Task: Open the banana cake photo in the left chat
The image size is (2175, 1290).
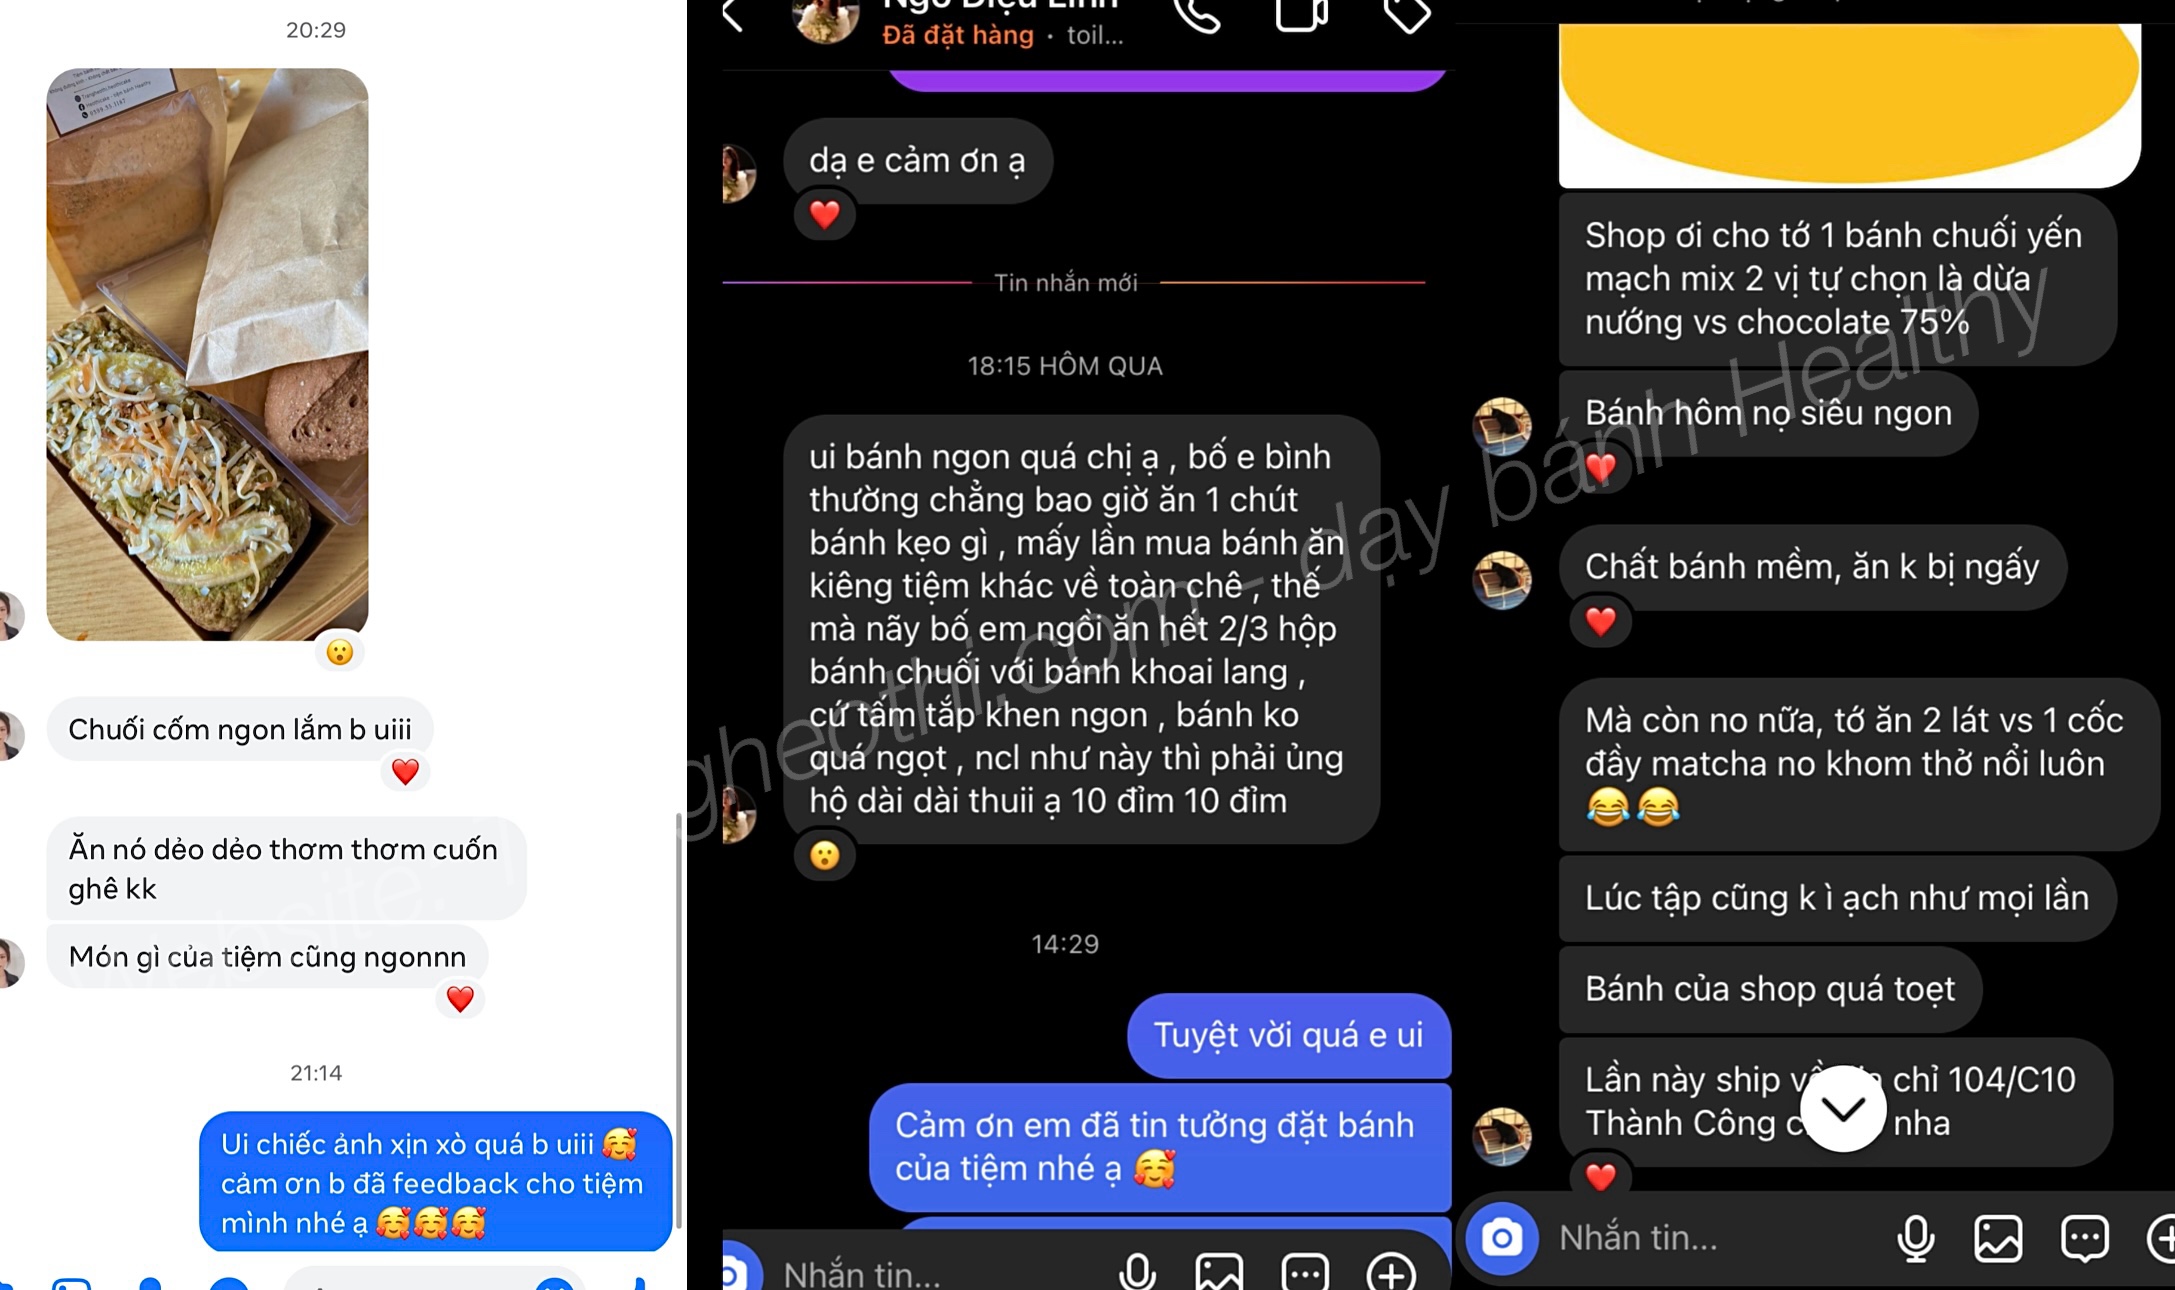Action: point(207,354)
